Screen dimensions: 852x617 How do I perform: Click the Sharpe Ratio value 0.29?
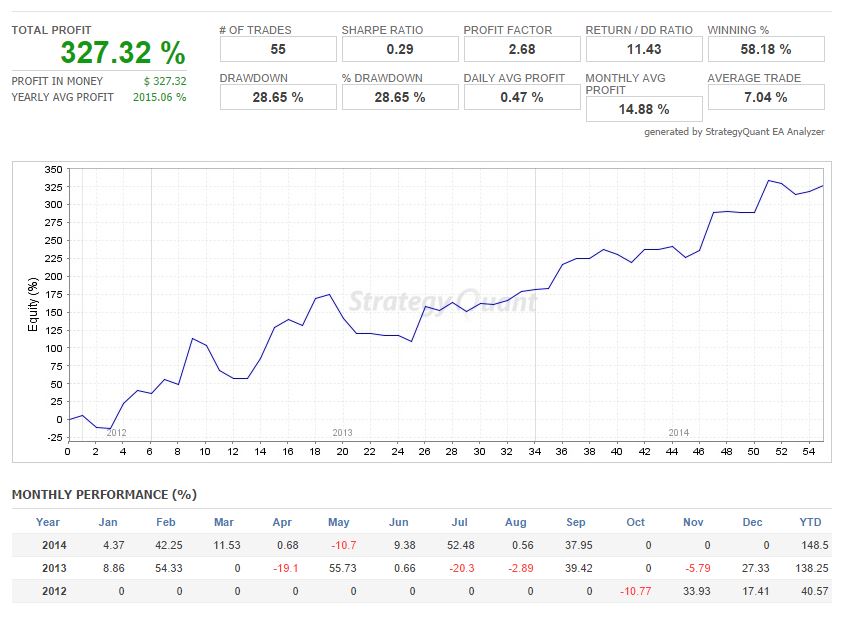[400, 49]
